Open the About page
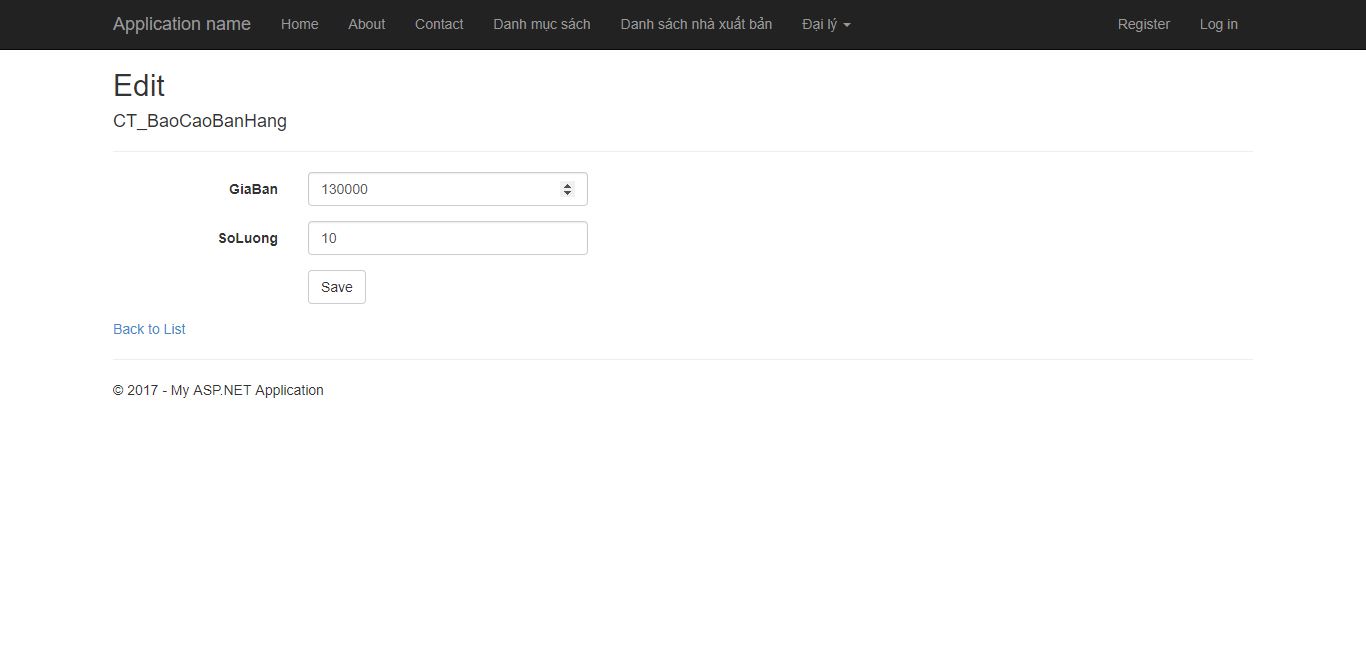The width and height of the screenshot is (1366, 646). 366,24
